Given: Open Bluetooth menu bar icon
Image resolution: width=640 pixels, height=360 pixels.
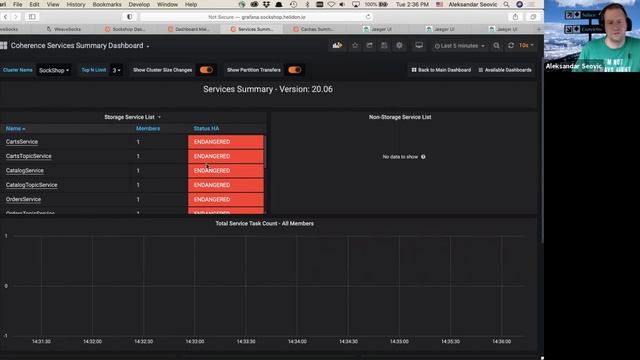Looking at the screenshot, I should (307, 4).
